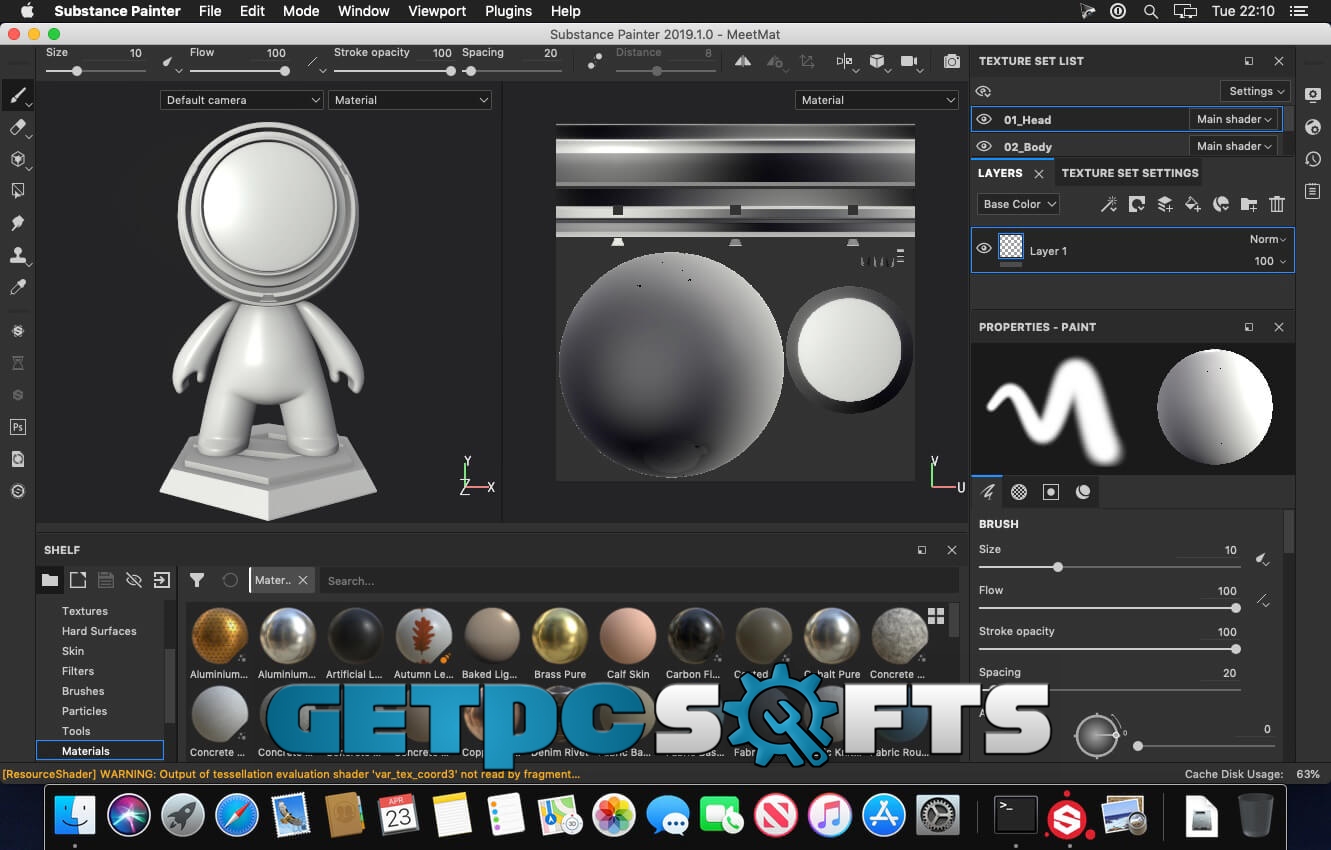The width and height of the screenshot is (1331, 850).
Task: Open Layer 1 Norm blending mode dropdown
Action: pyautogui.click(x=1268, y=239)
